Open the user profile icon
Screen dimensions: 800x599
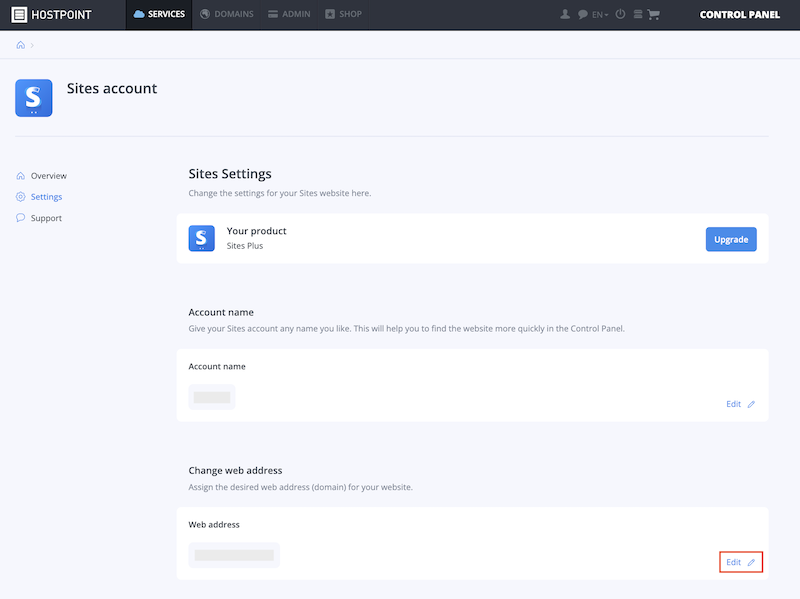[565, 14]
